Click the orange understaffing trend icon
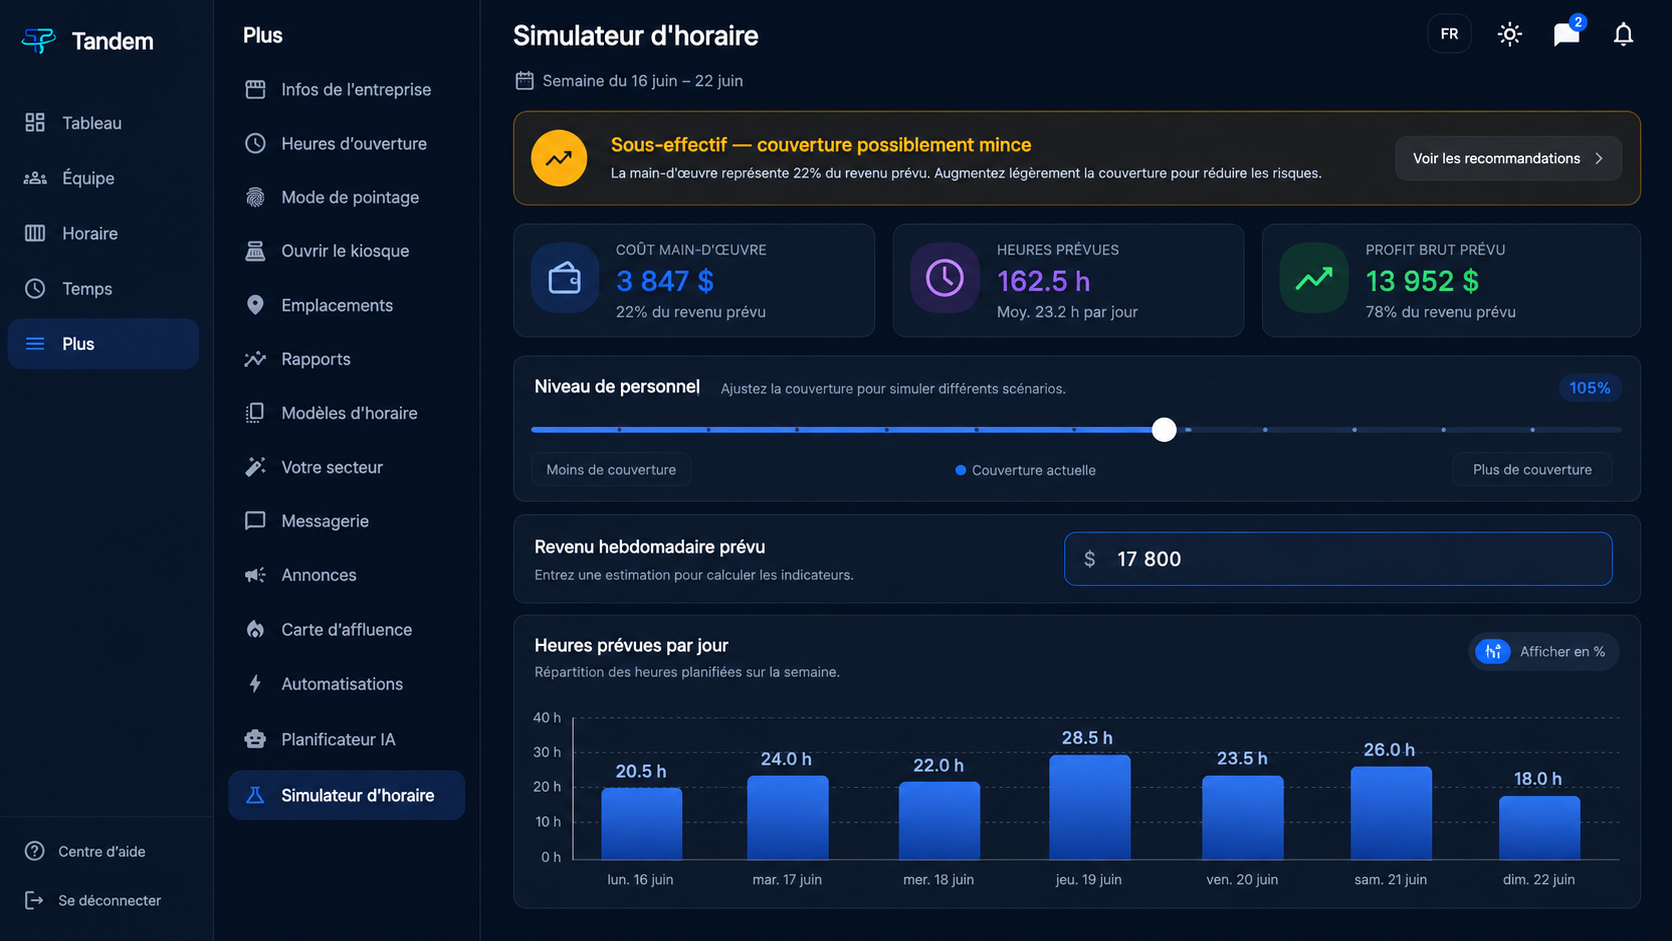 coord(559,158)
